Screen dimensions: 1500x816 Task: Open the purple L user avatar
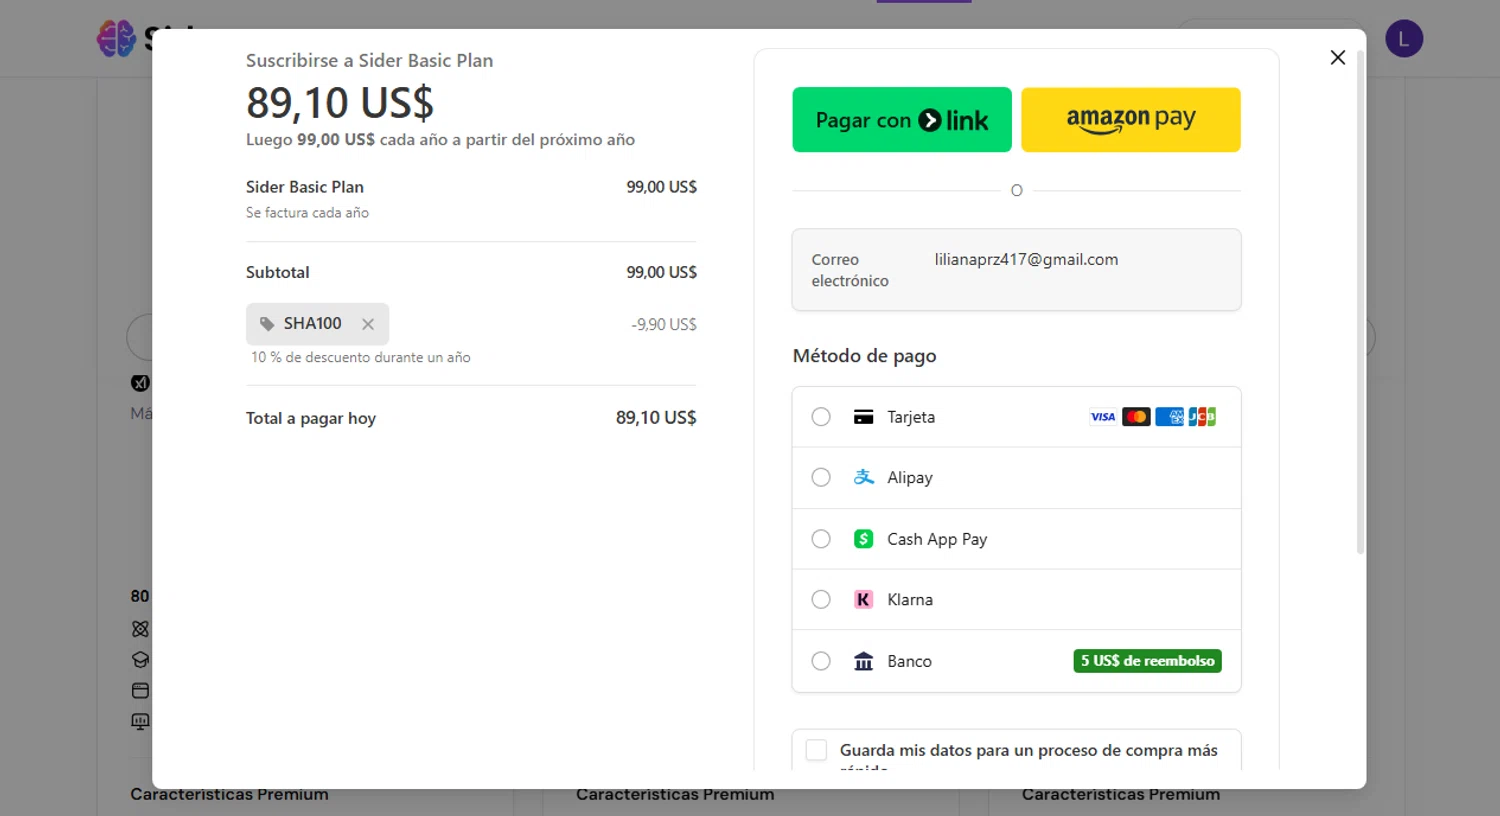tap(1404, 39)
